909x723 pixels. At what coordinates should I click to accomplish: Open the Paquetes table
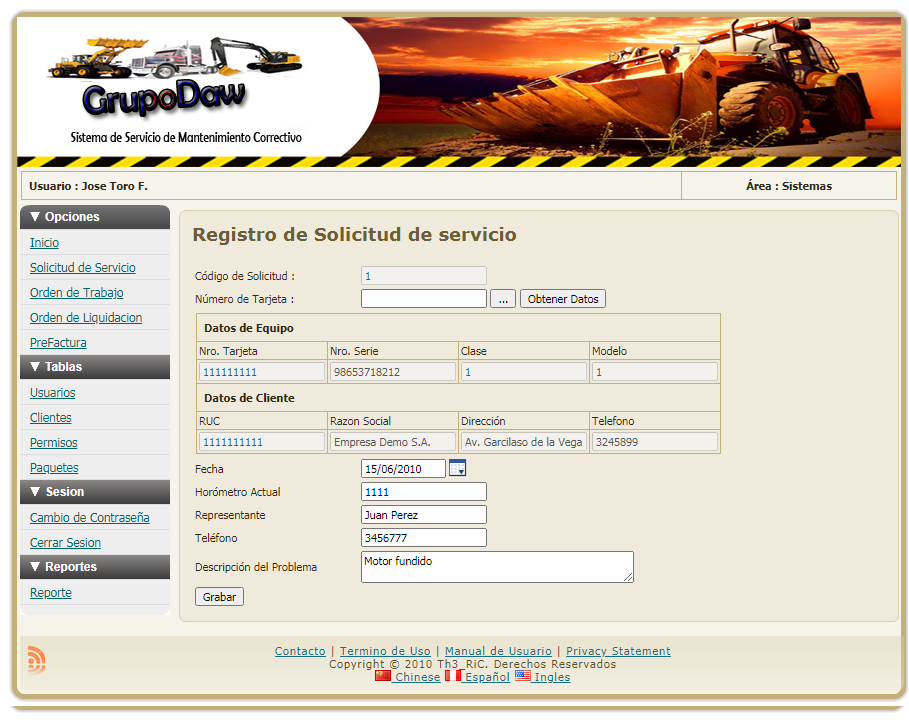click(54, 467)
